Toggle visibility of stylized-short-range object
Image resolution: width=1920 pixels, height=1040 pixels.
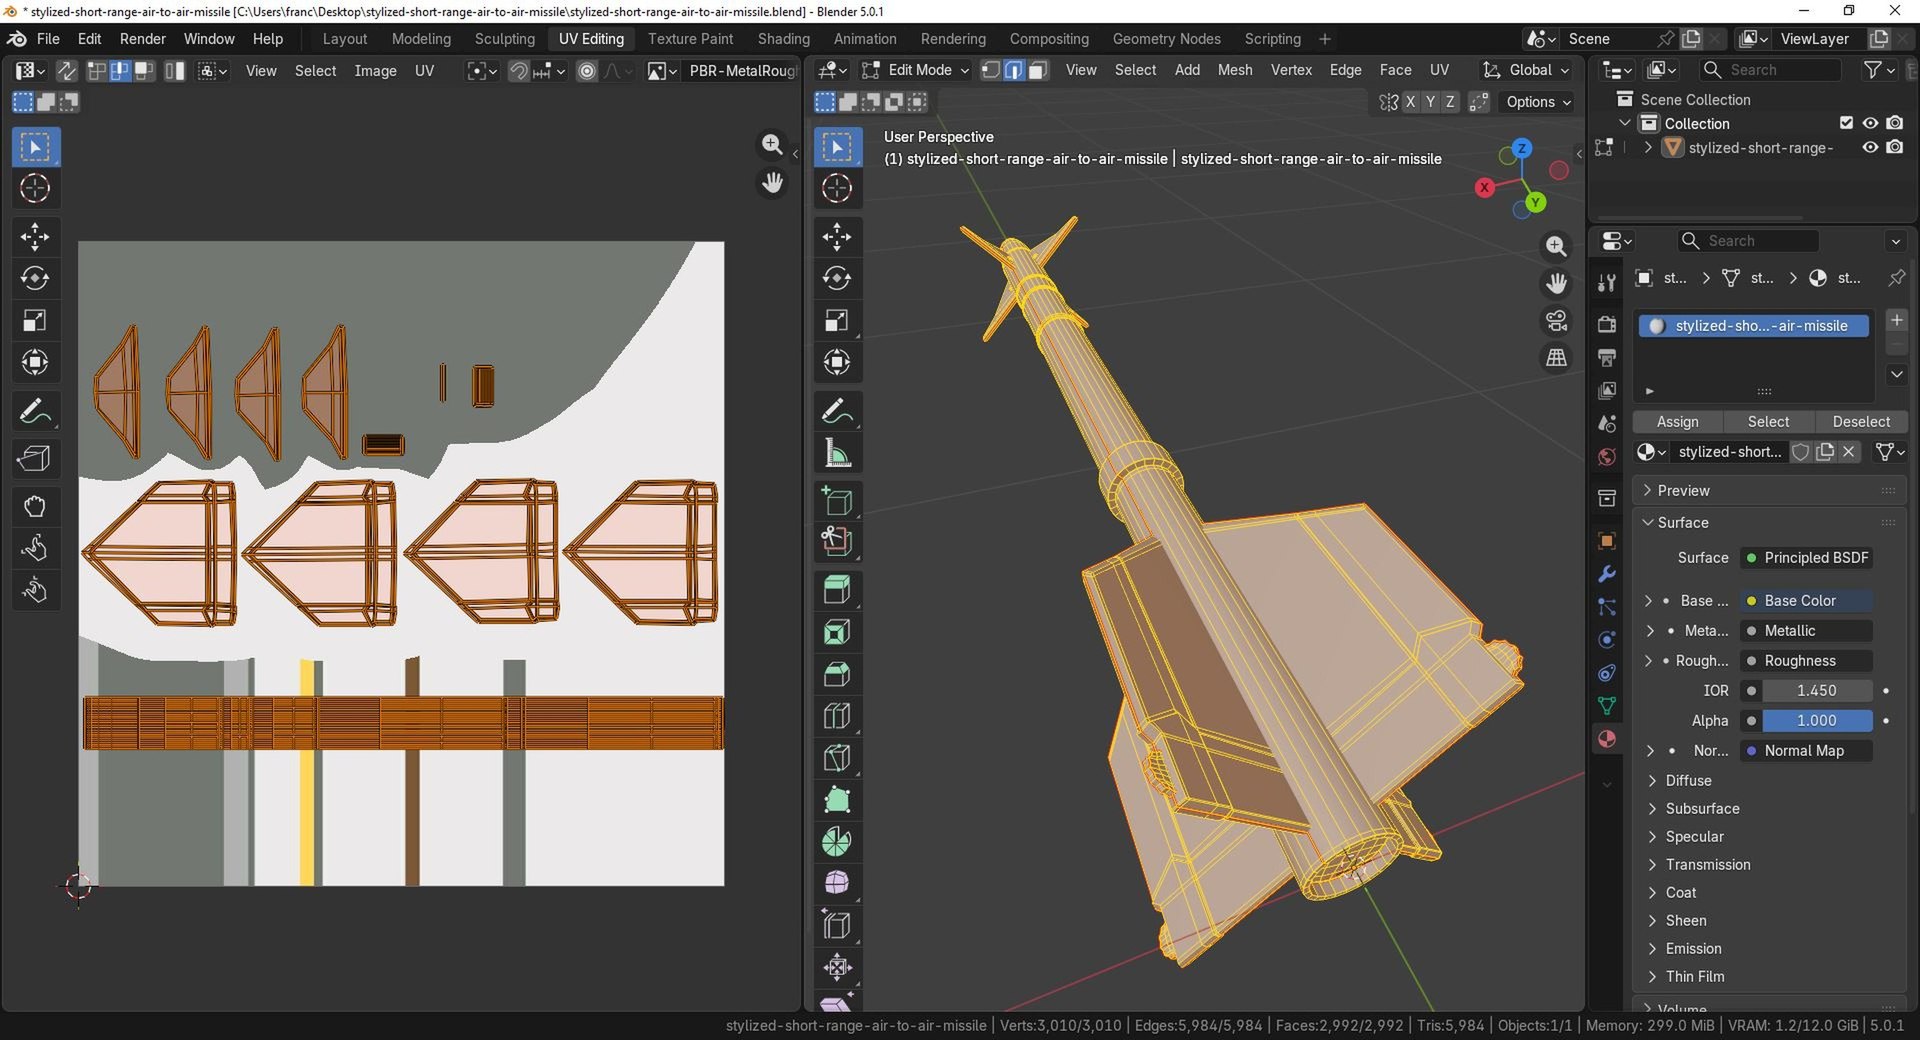[1870, 147]
